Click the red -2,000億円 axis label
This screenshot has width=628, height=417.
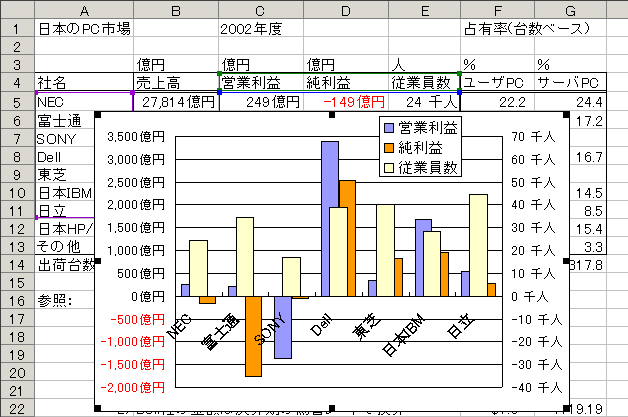point(133,387)
